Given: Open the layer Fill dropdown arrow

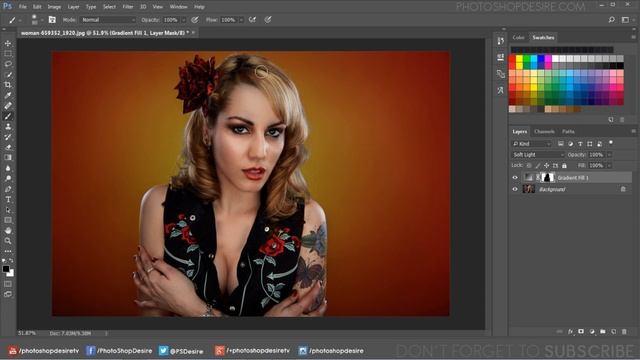Looking at the screenshot, I should click(x=609, y=165).
